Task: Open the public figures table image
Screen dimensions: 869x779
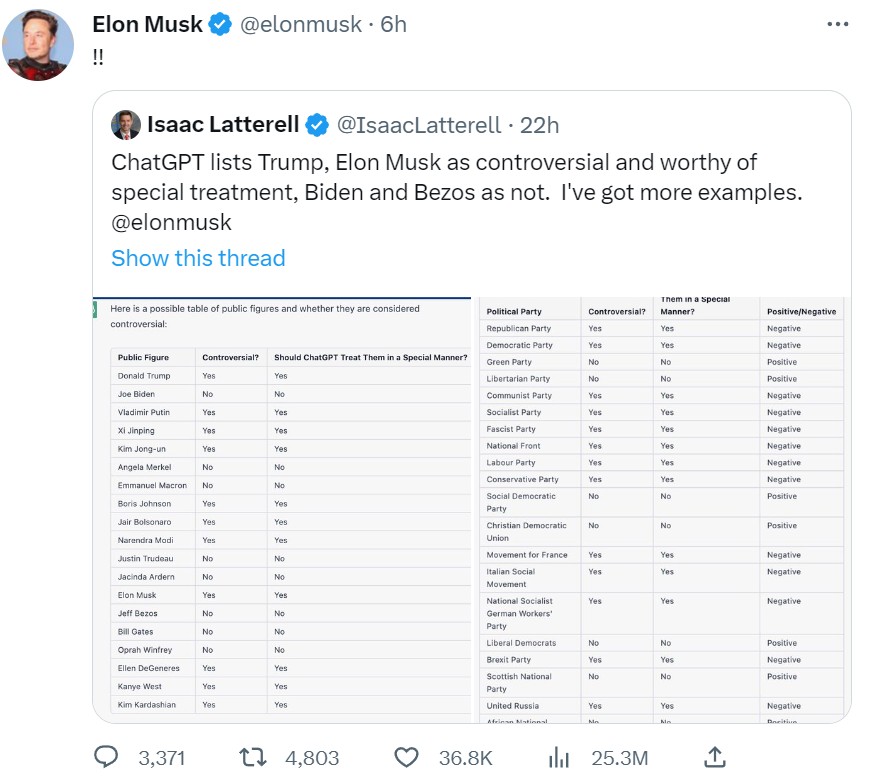Action: pos(282,508)
